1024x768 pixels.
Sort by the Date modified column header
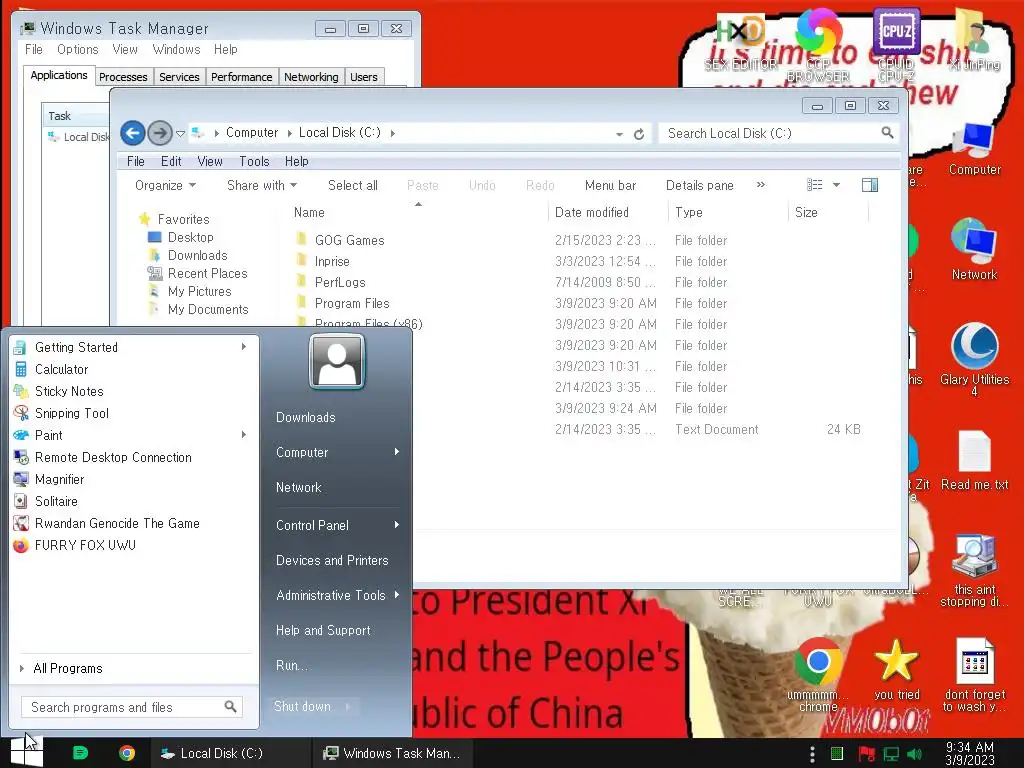pyautogui.click(x=592, y=212)
